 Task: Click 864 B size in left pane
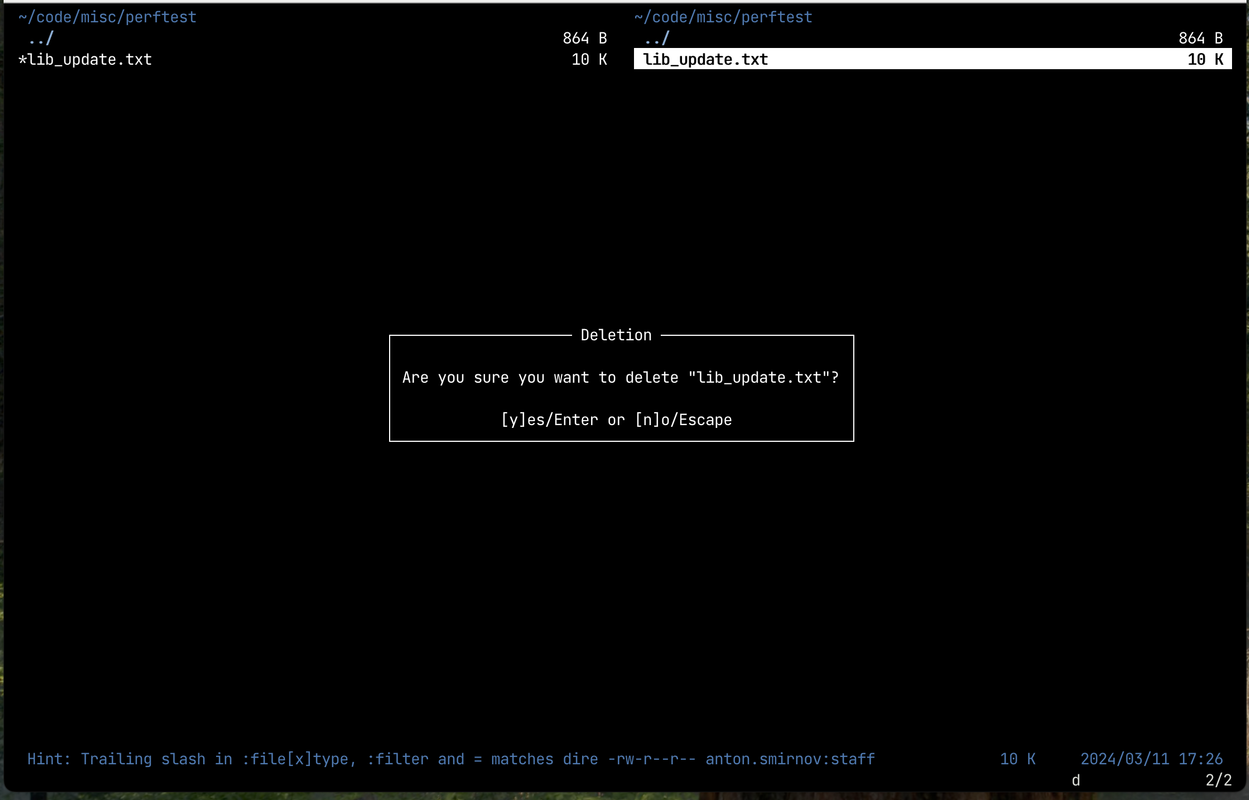585,38
